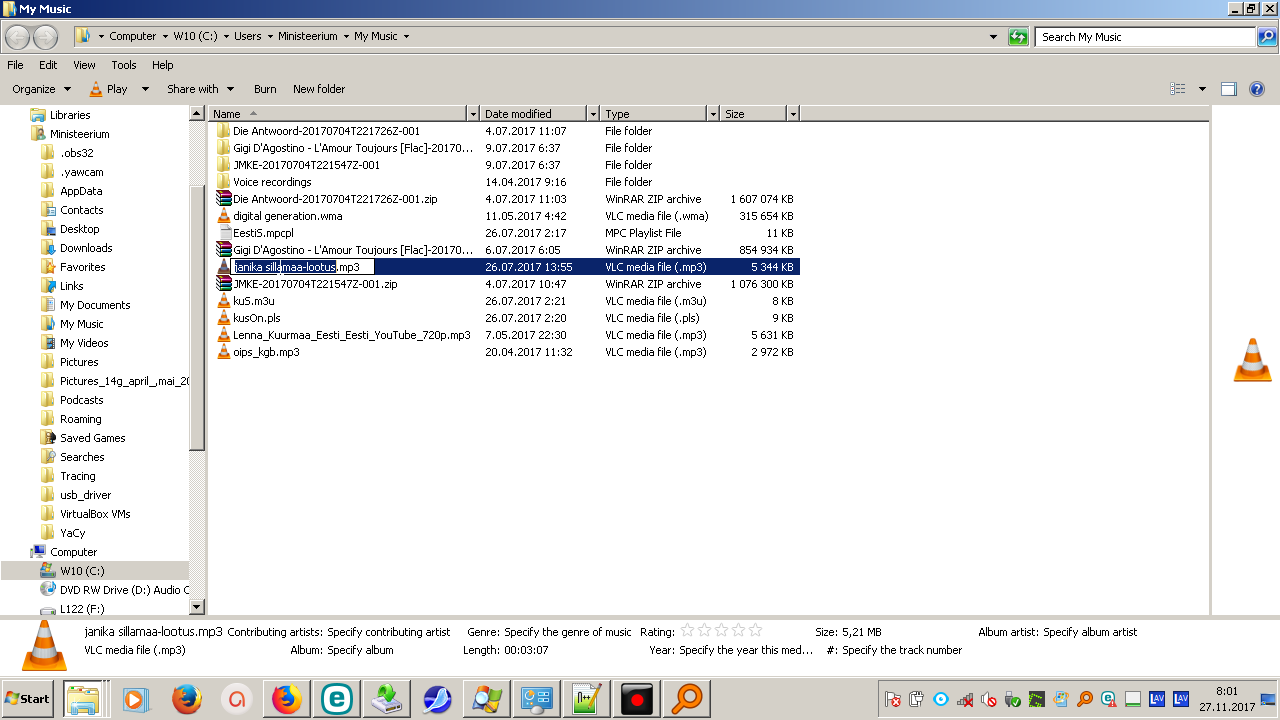Image resolution: width=1280 pixels, height=720 pixels.
Task: Open the Help menu
Action: [x=163, y=65]
